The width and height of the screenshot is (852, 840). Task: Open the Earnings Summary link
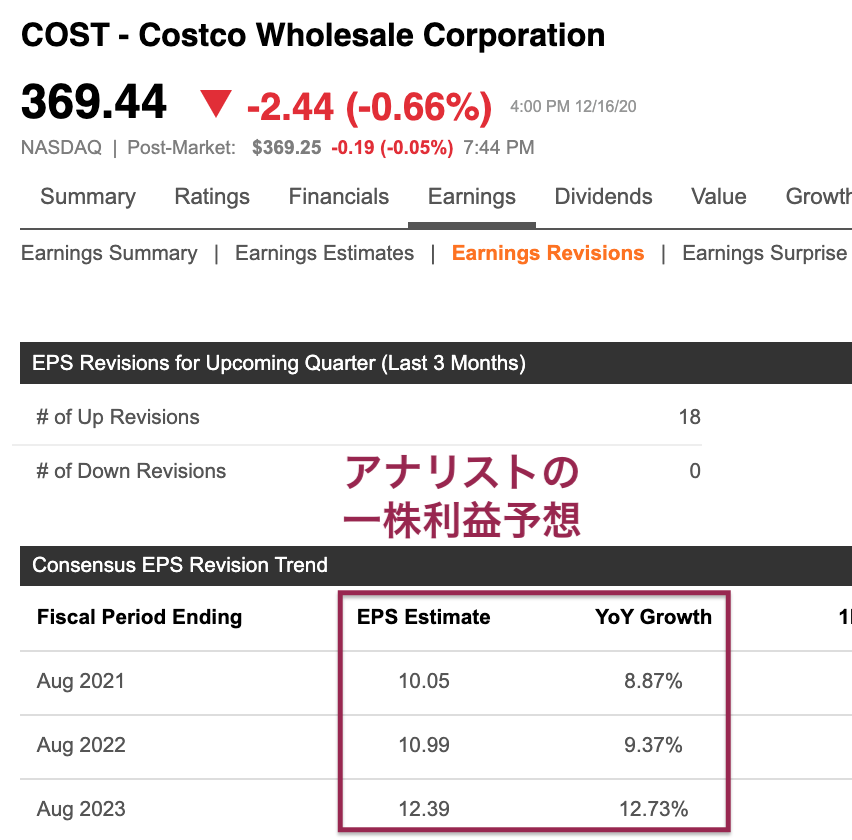(109, 253)
